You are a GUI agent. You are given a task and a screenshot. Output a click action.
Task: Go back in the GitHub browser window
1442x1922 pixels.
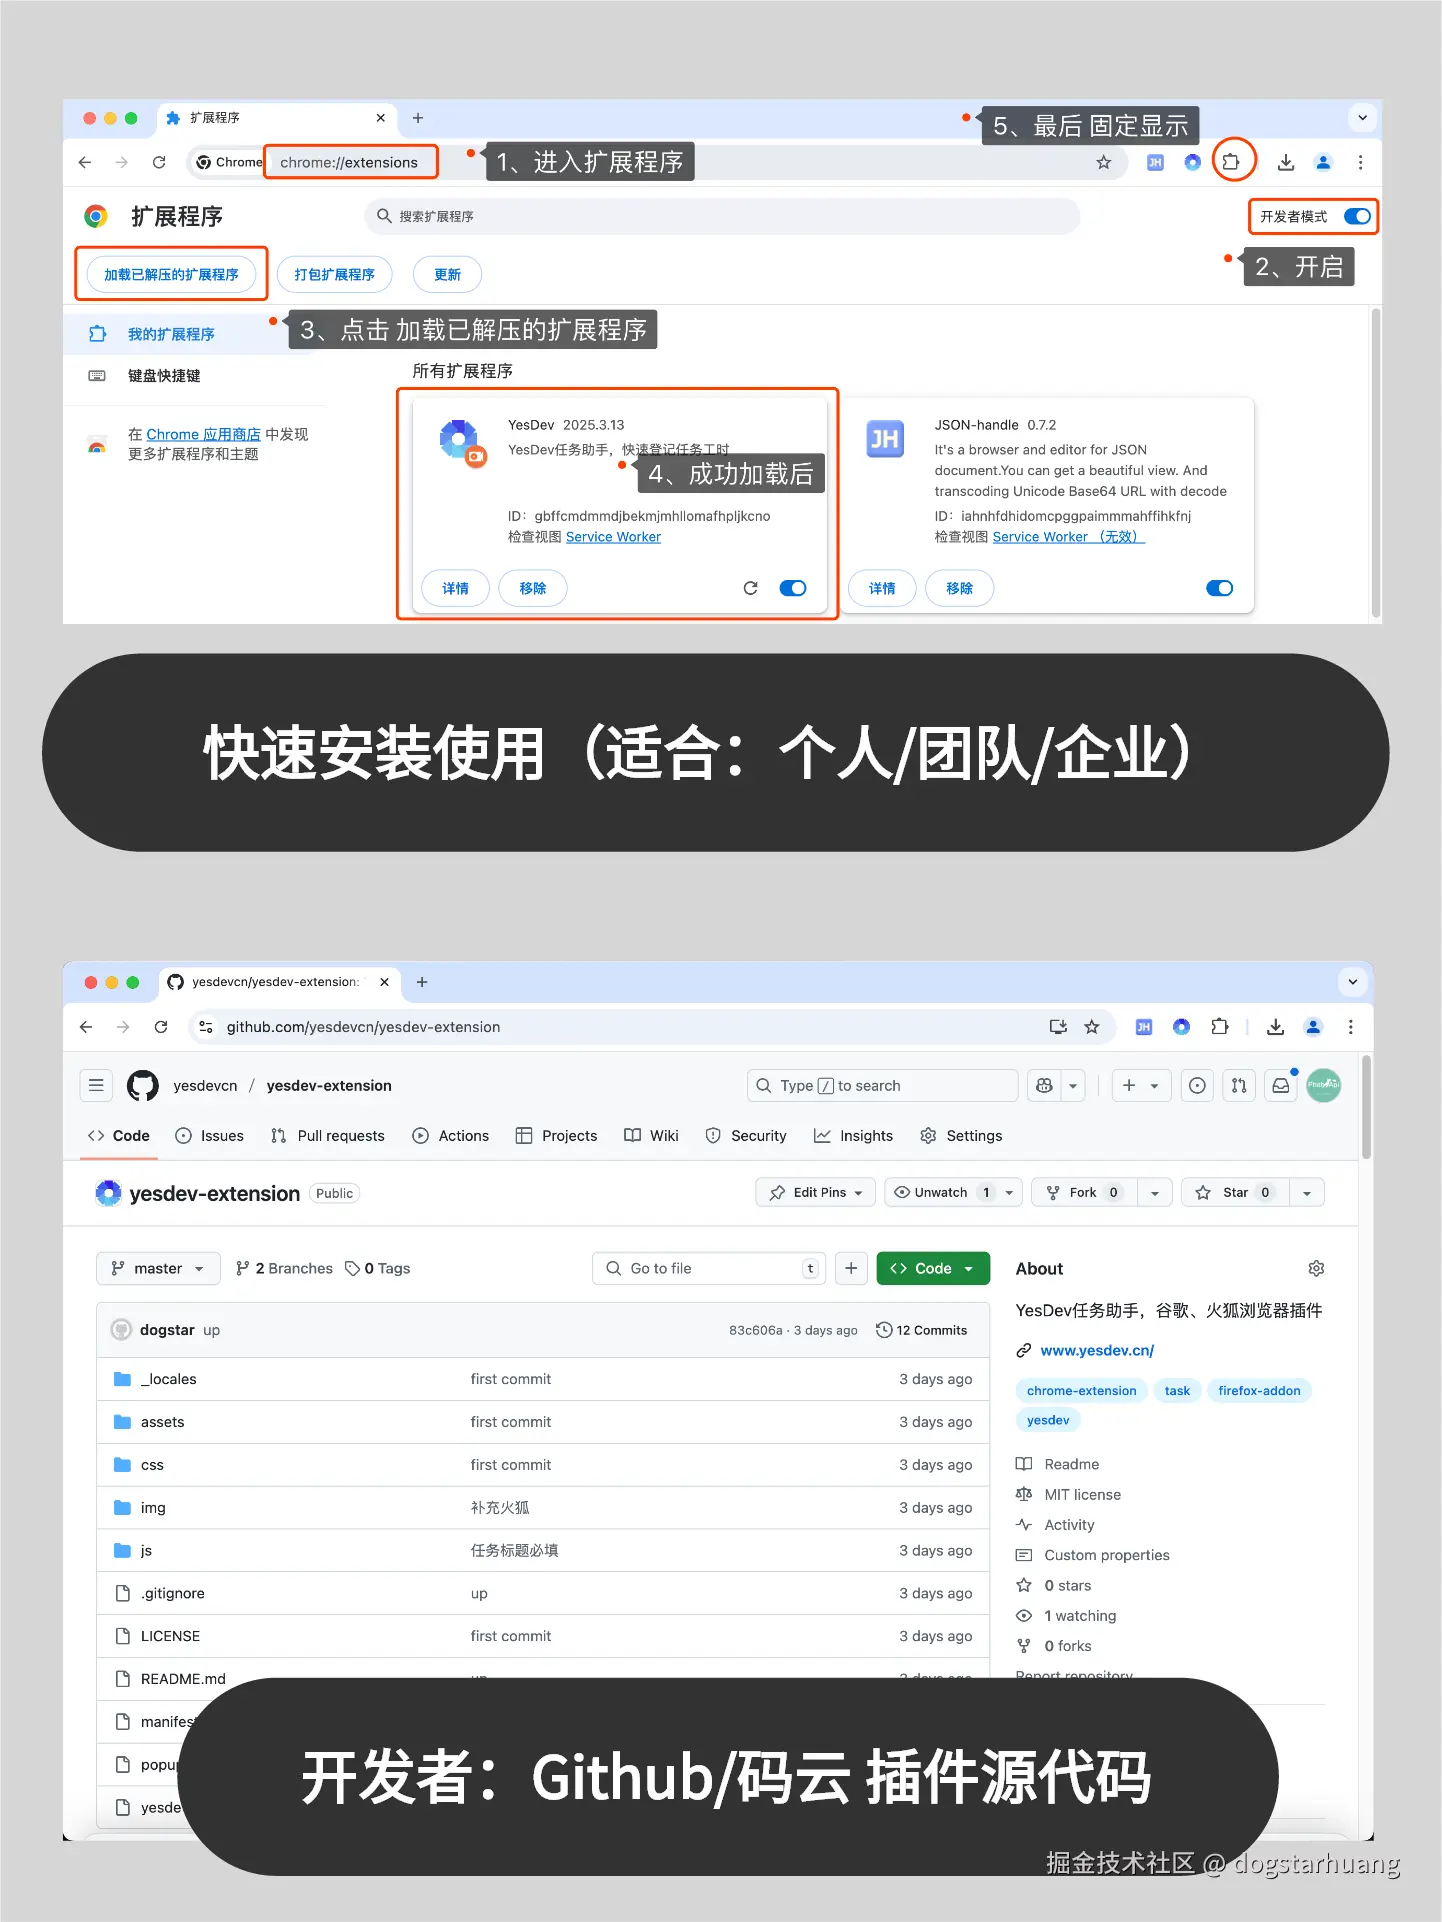coord(86,1027)
